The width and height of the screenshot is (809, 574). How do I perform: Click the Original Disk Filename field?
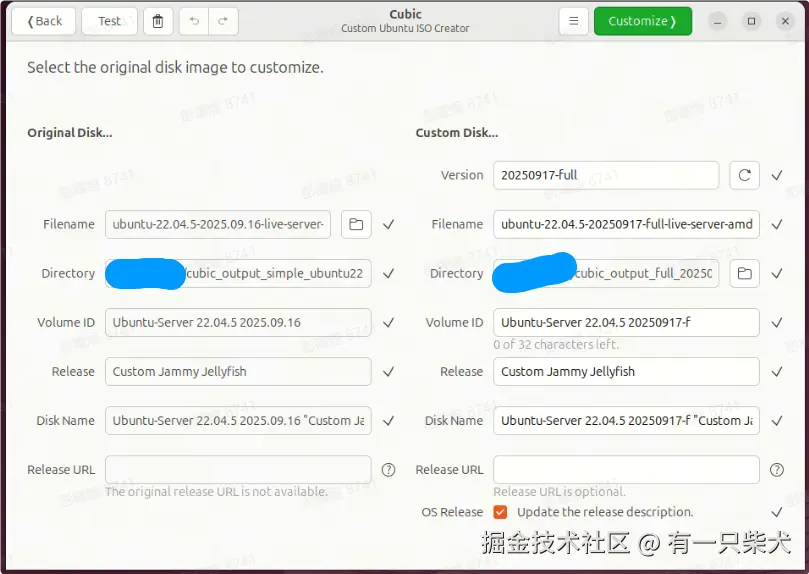pyautogui.click(x=218, y=224)
